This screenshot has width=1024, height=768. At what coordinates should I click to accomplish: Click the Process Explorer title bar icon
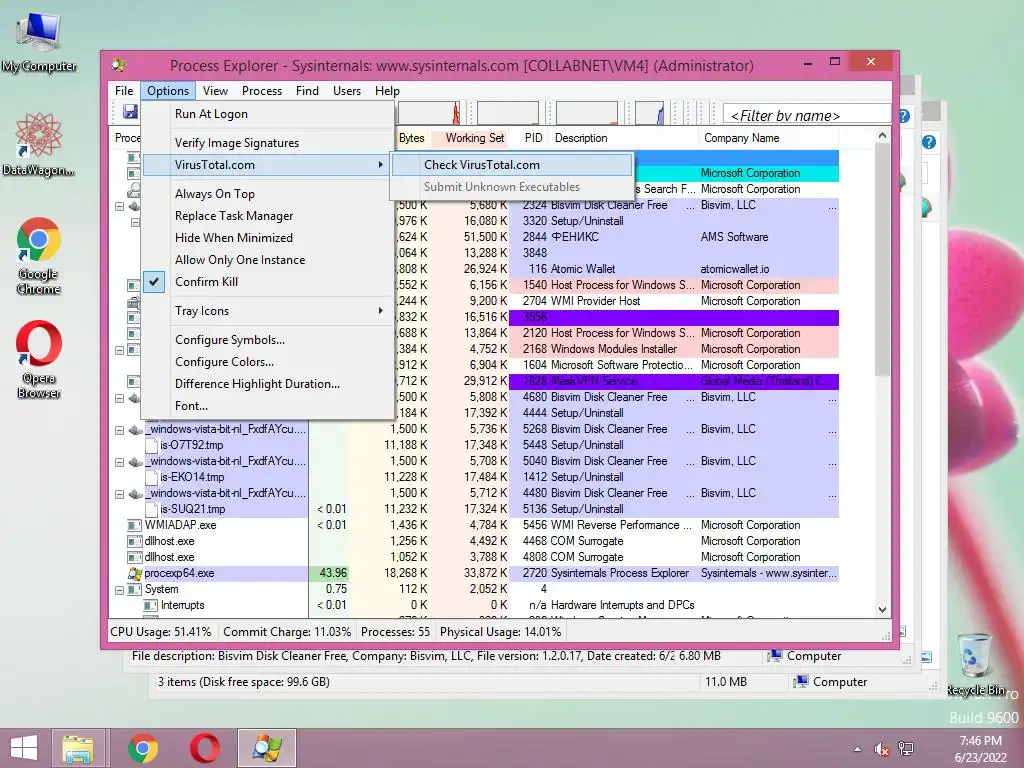tap(119, 65)
